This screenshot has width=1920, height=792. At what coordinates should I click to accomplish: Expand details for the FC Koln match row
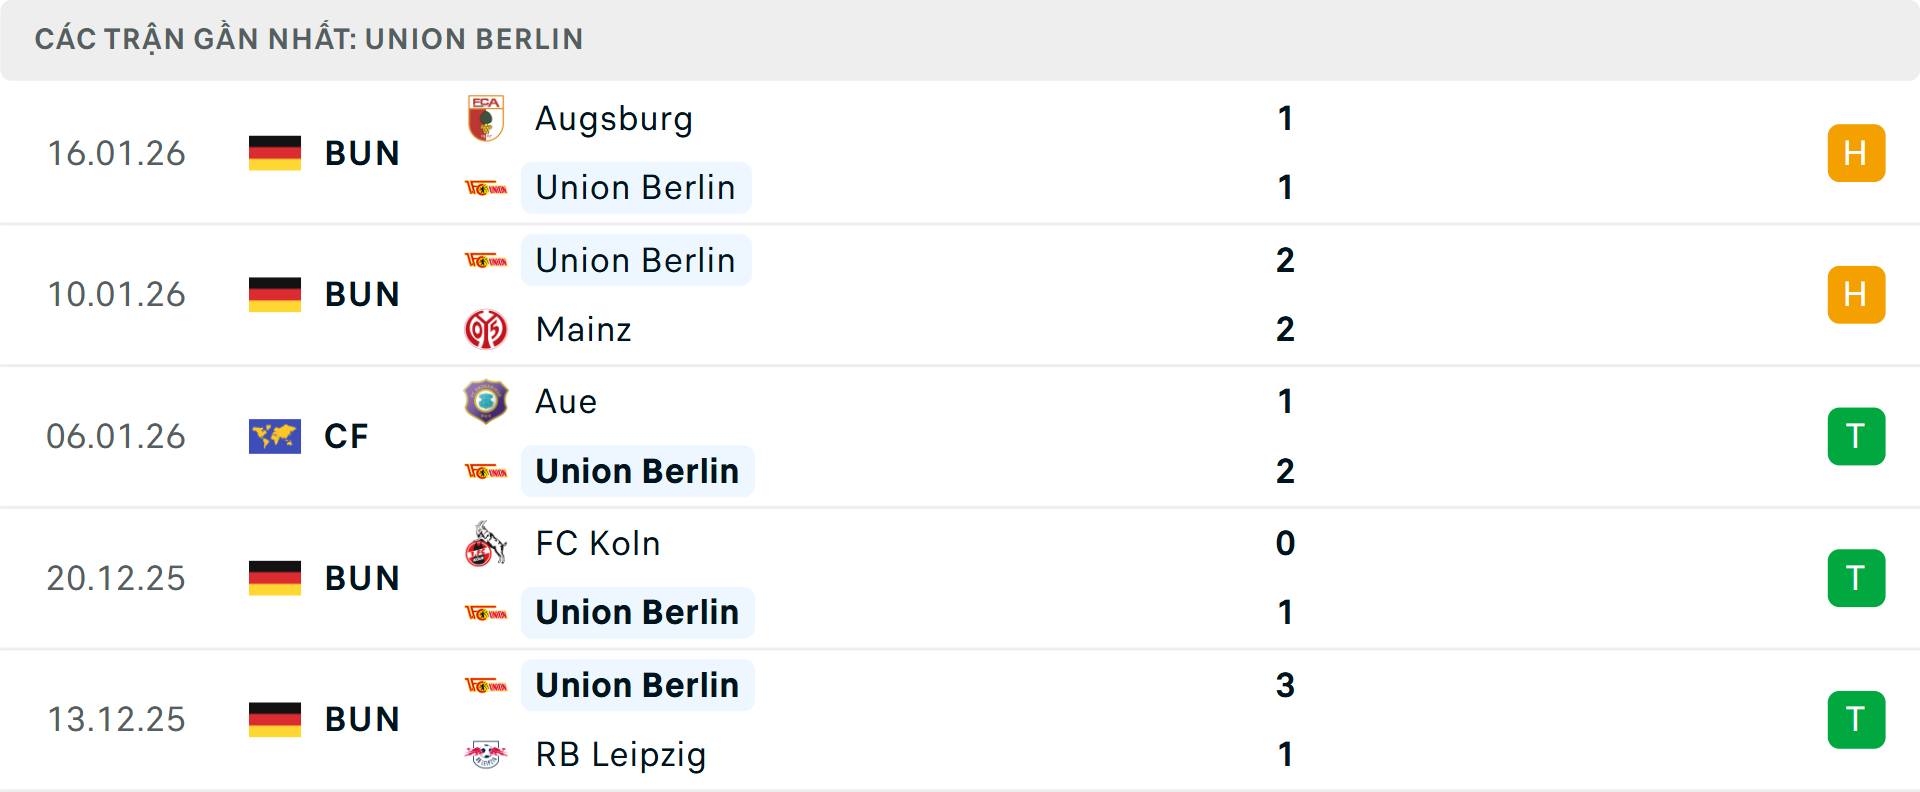960,577
